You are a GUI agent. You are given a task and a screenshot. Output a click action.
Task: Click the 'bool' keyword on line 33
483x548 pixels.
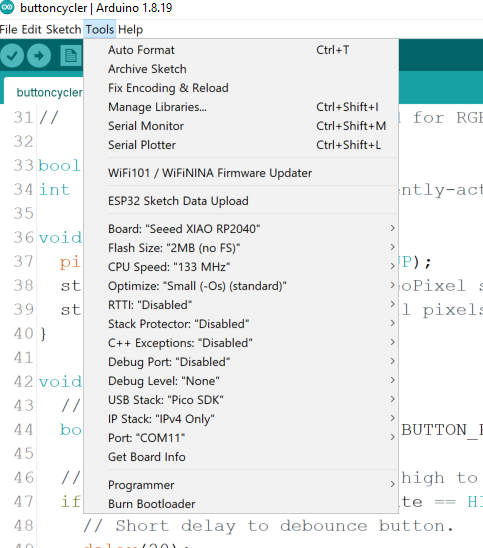pos(59,166)
